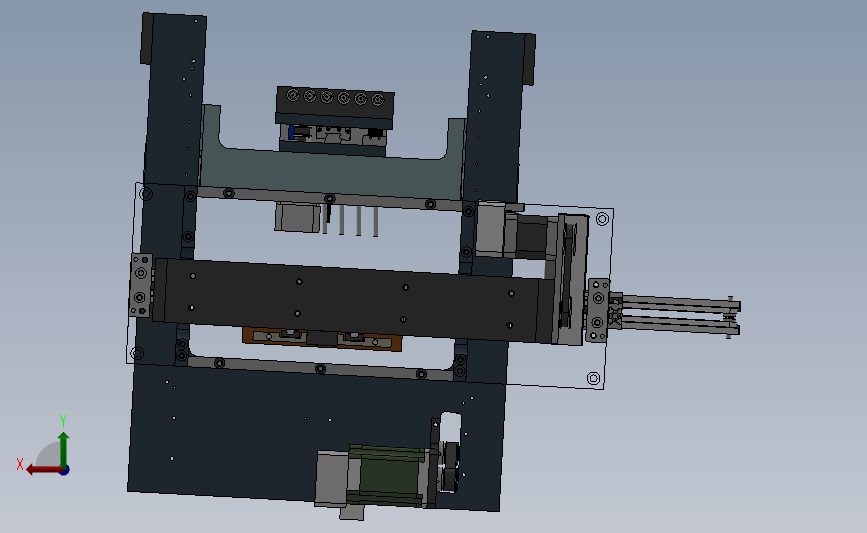Select the black end cap on the left pillar
The height and width of the screenshot is (533, 867).
pyautogui.click(x=147, y=39)
